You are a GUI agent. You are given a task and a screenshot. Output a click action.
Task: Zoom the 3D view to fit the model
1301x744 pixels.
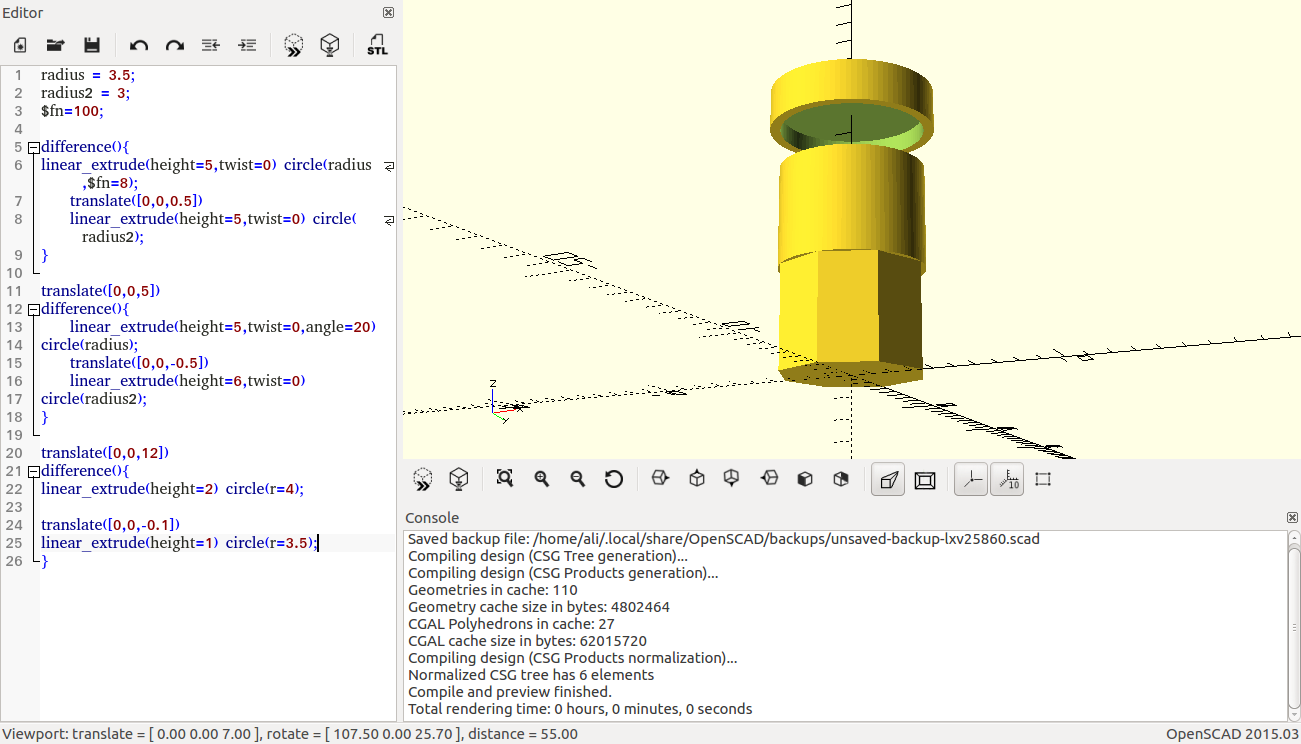(505, 479)
